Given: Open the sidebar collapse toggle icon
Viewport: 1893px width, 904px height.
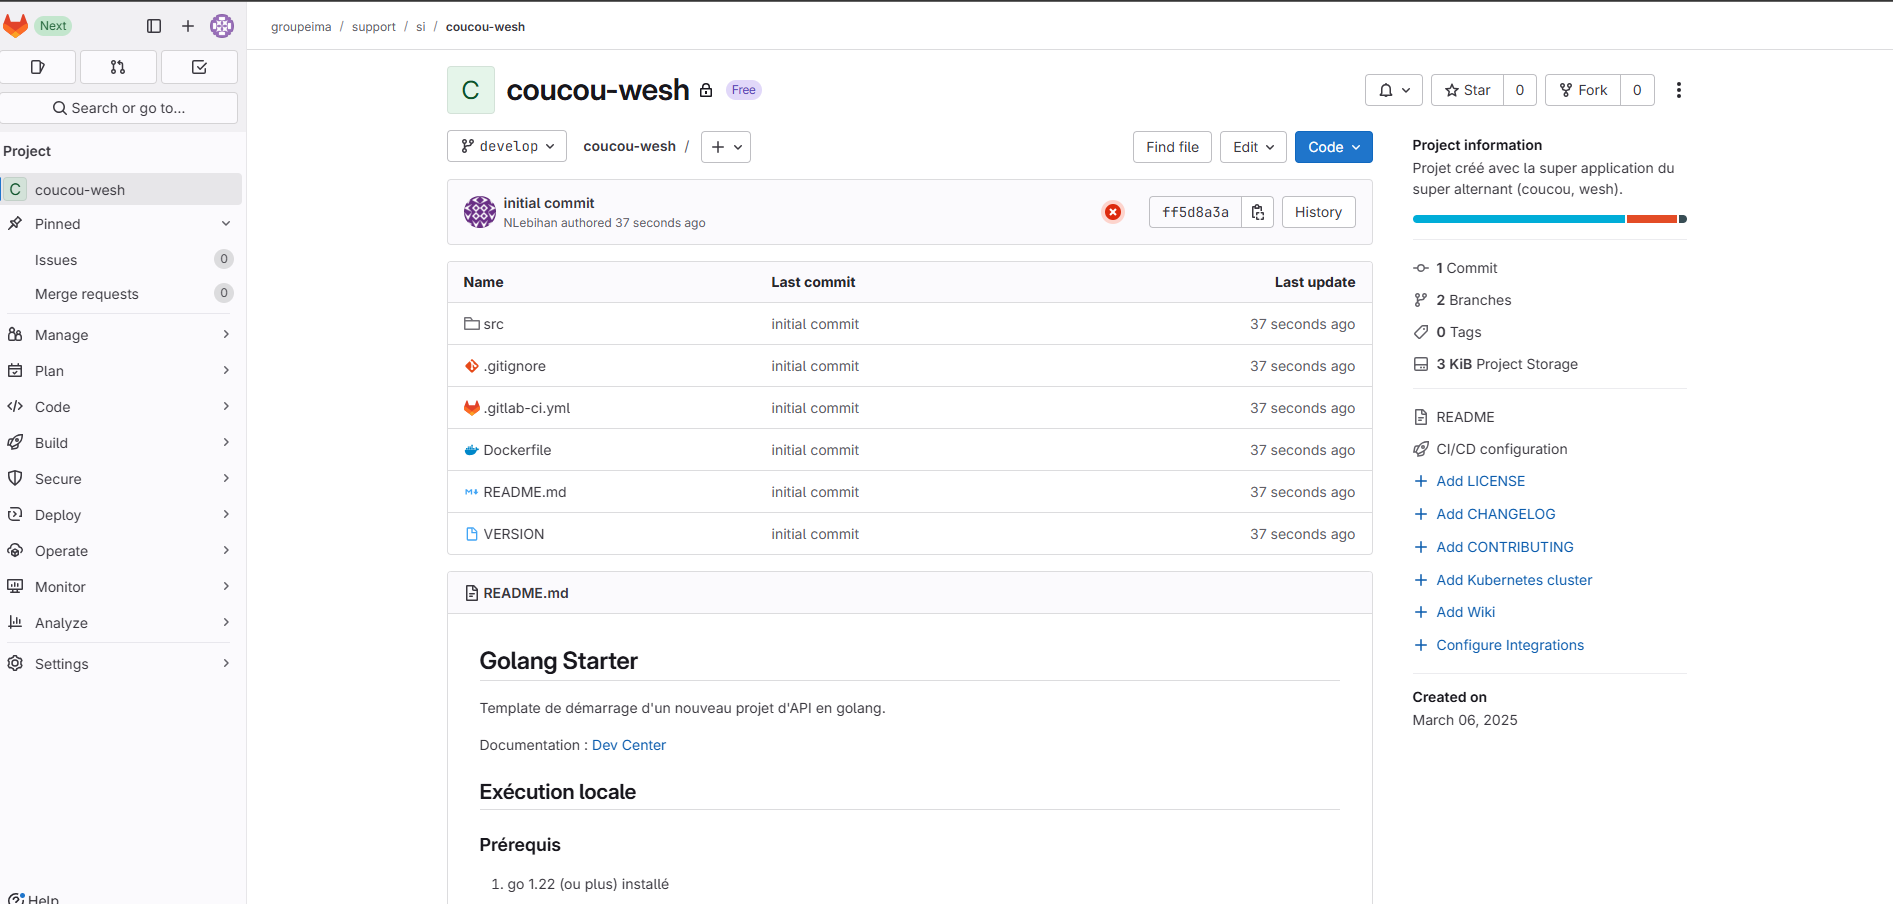Looking at the screenshot, I should (154, 26).
